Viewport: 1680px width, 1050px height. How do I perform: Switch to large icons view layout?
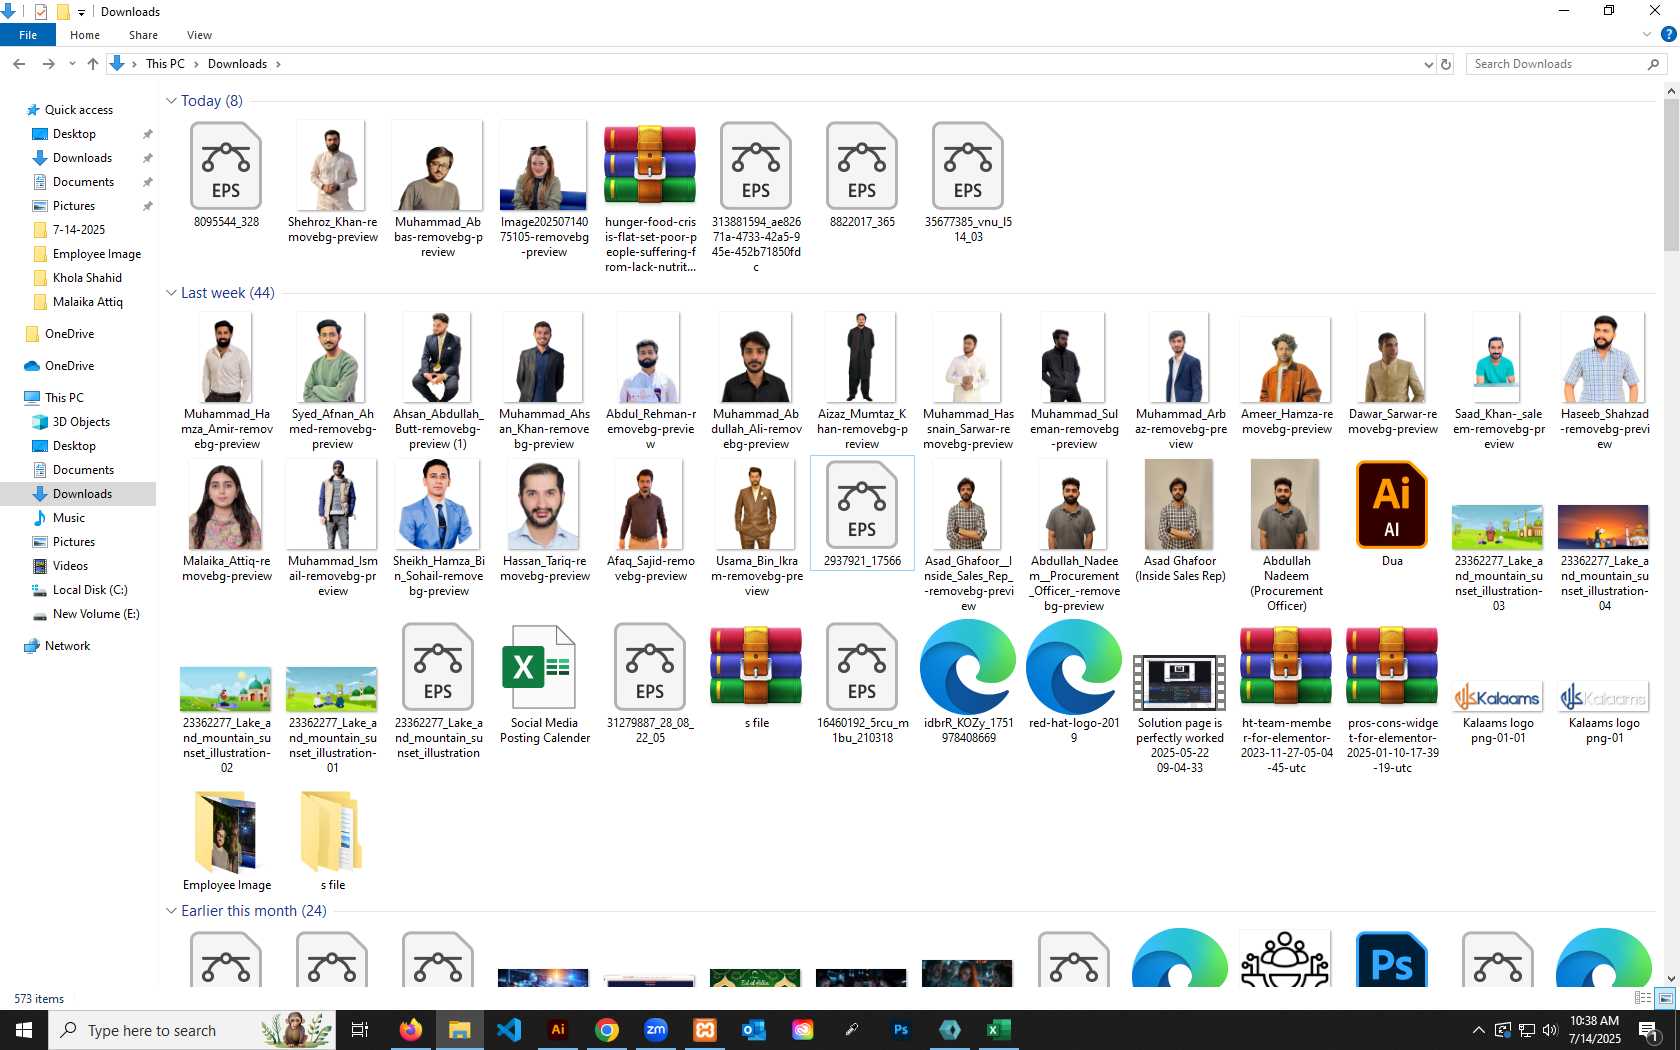click(x=1665, y=998)
